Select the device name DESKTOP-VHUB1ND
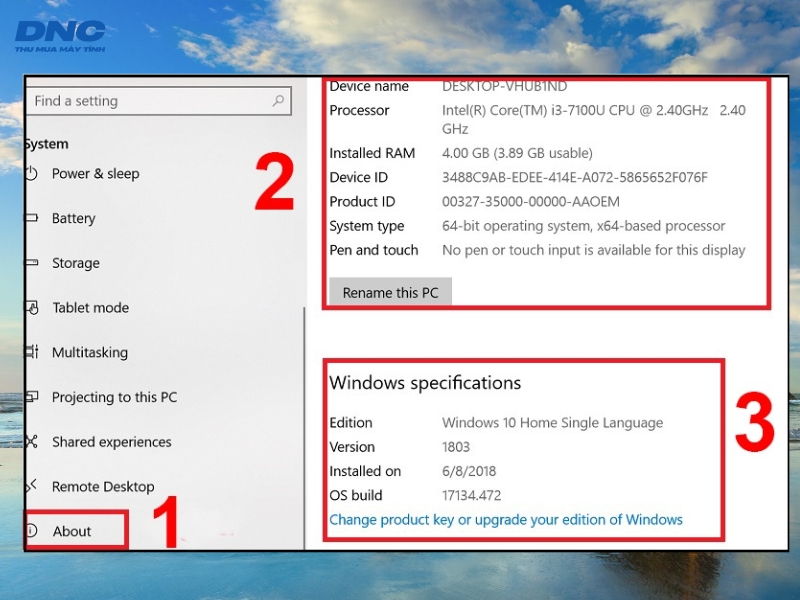The height and width of the screenshot is (600, 800). coord(504,86)
